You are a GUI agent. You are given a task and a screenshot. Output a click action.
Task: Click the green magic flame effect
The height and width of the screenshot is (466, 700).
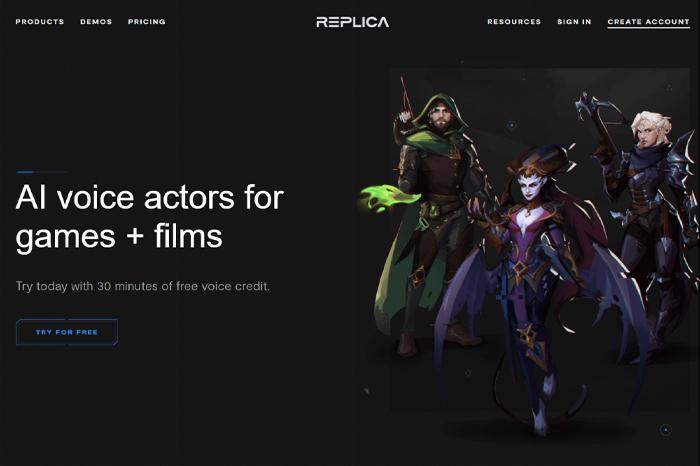point(386,198)
